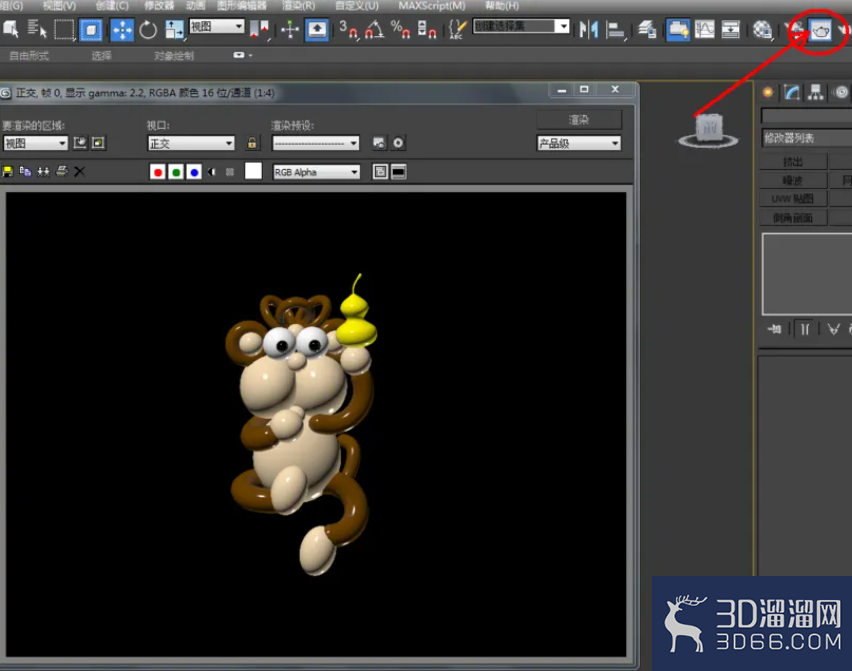Image resolution: width=852 pixels, height=671 pixels.
Task: Print the rendered image
Action: [61, 172]
